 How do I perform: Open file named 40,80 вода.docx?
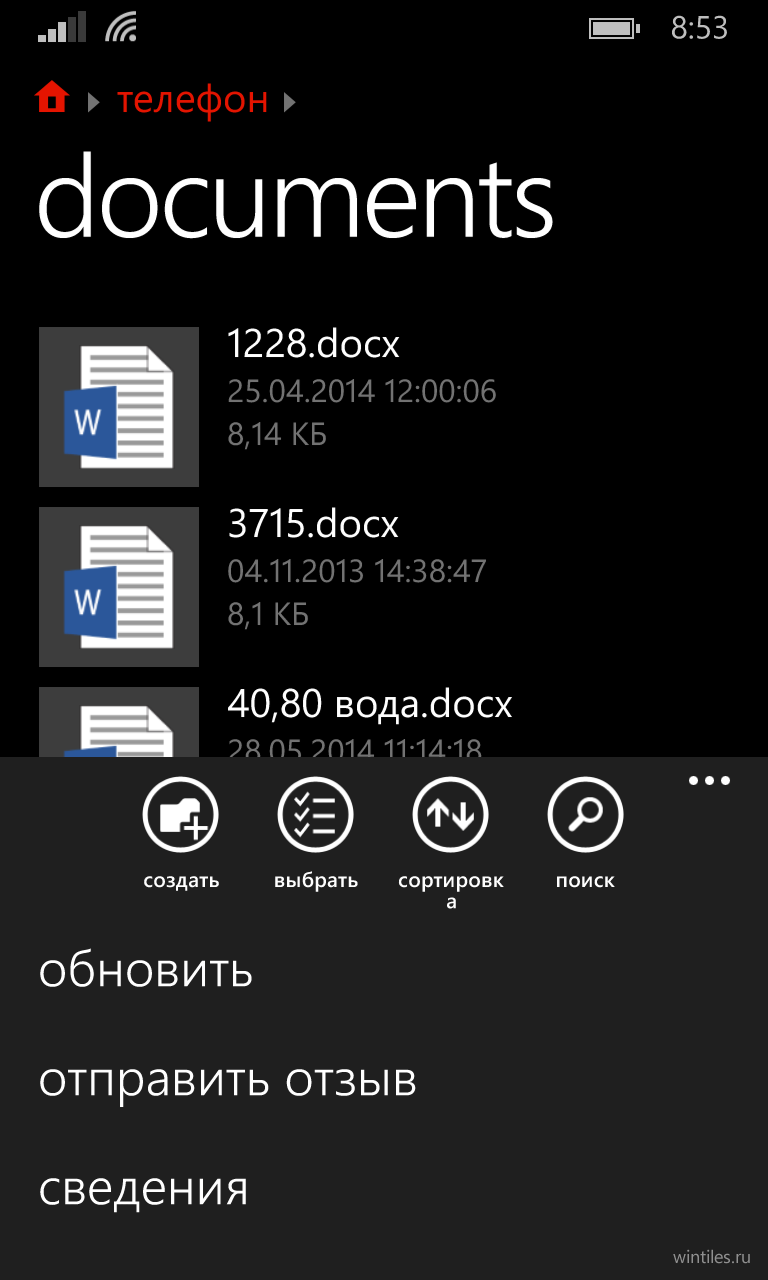370,704
